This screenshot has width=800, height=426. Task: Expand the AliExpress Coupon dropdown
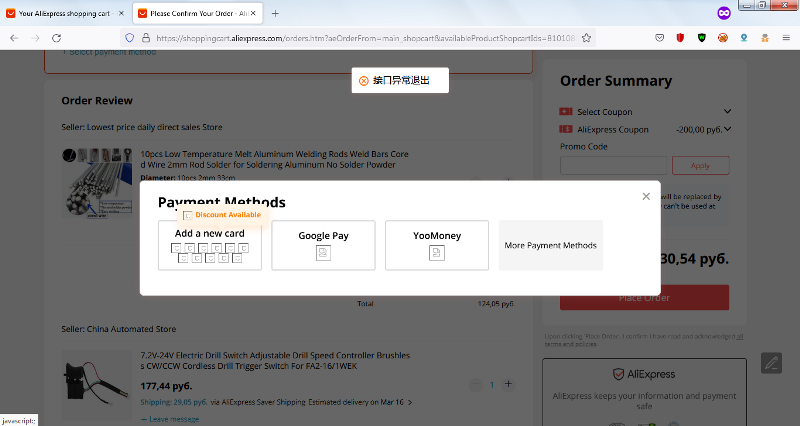728,129
